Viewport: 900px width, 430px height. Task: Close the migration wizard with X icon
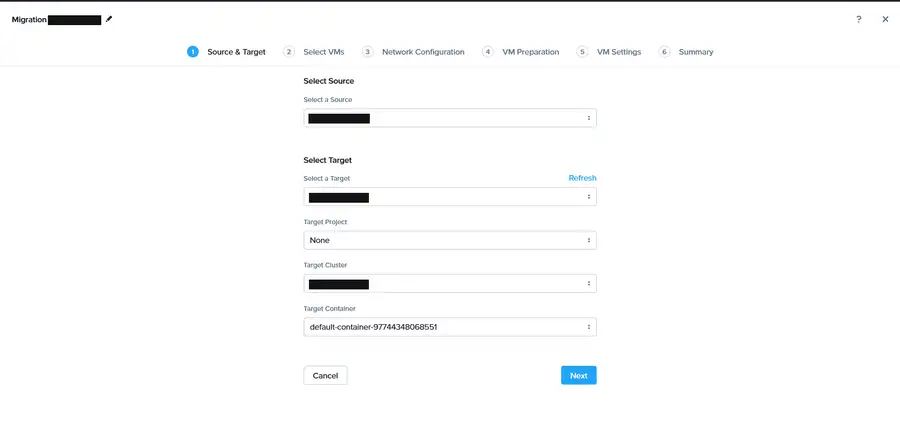tap(885, 20)
